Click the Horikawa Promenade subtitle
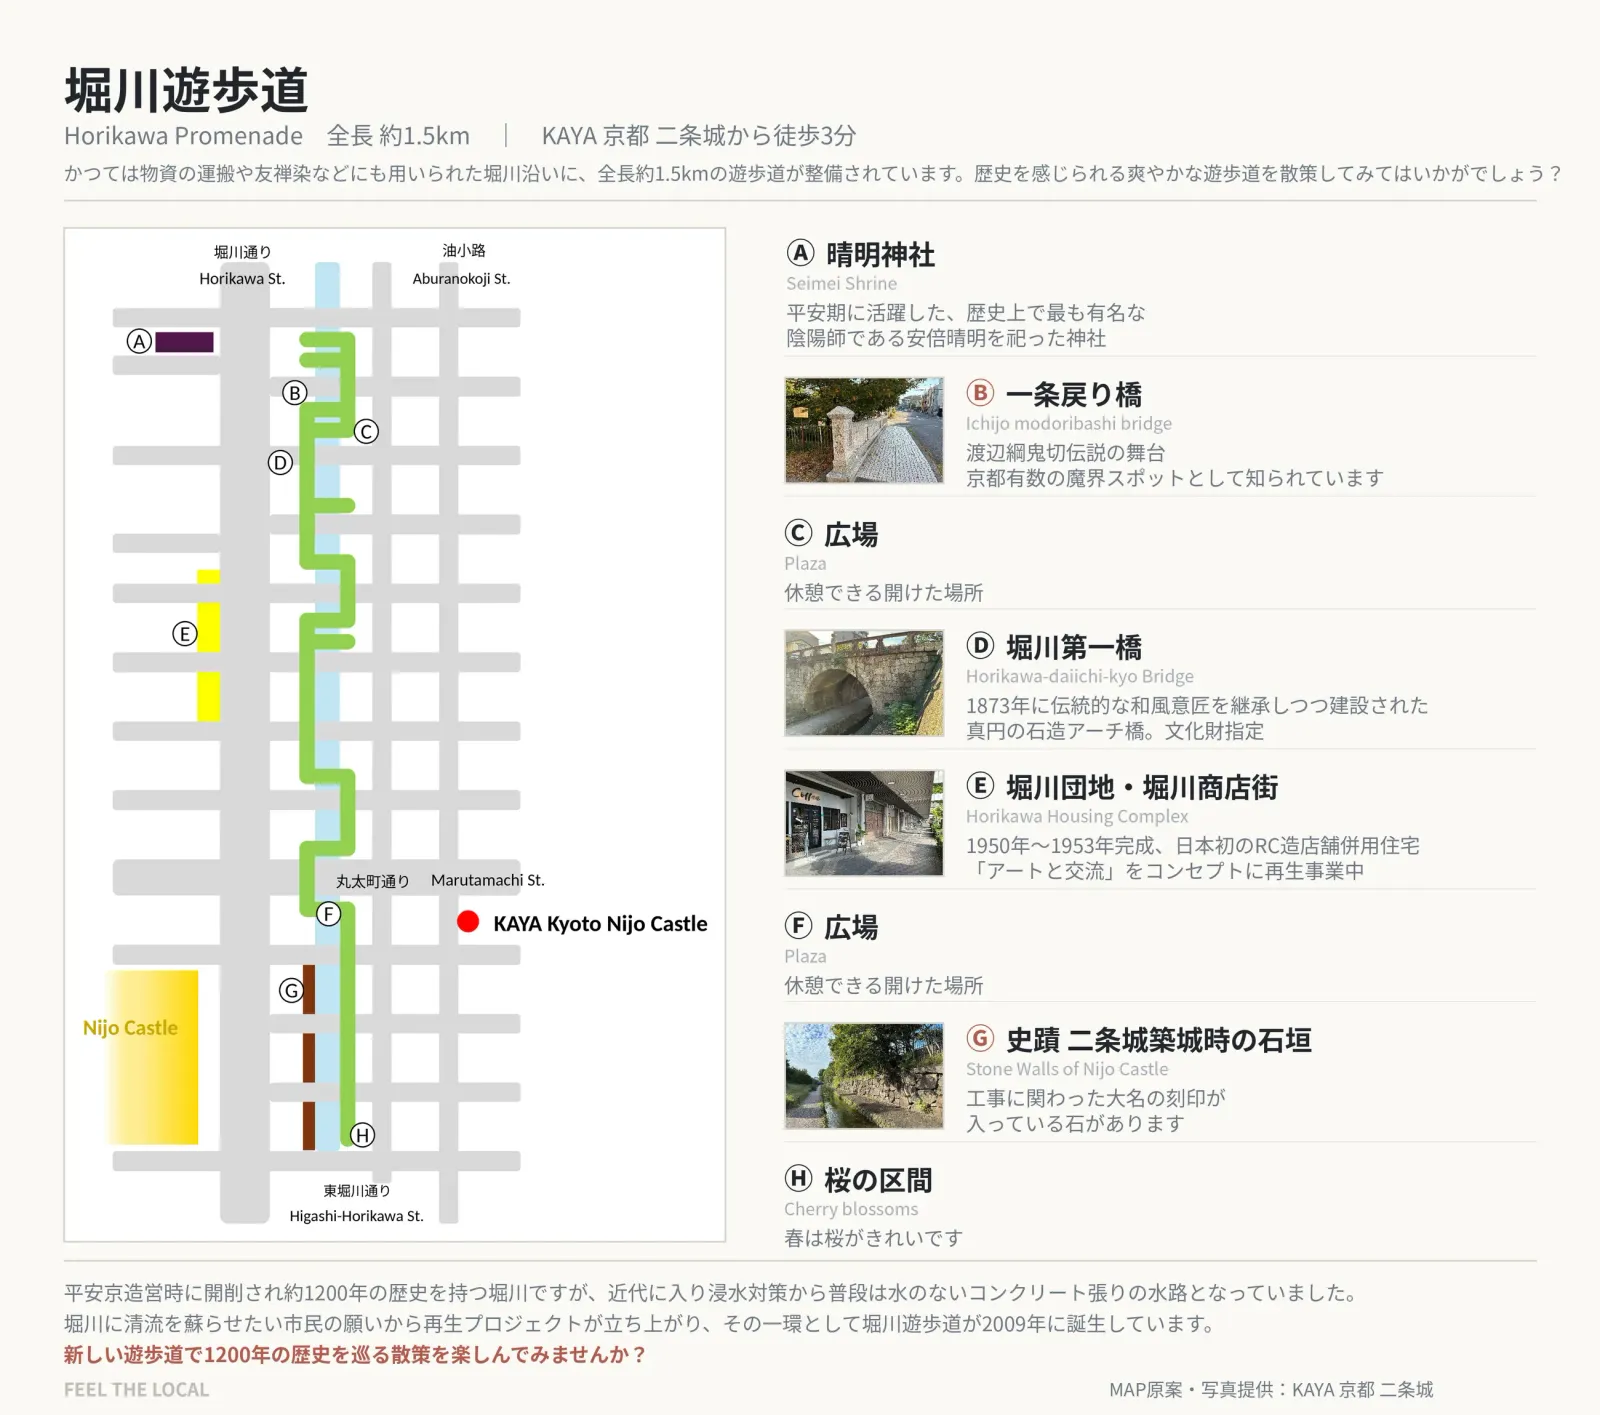Image resolution: width=1600 pixels, height=1415 pixels. [183, 136]
